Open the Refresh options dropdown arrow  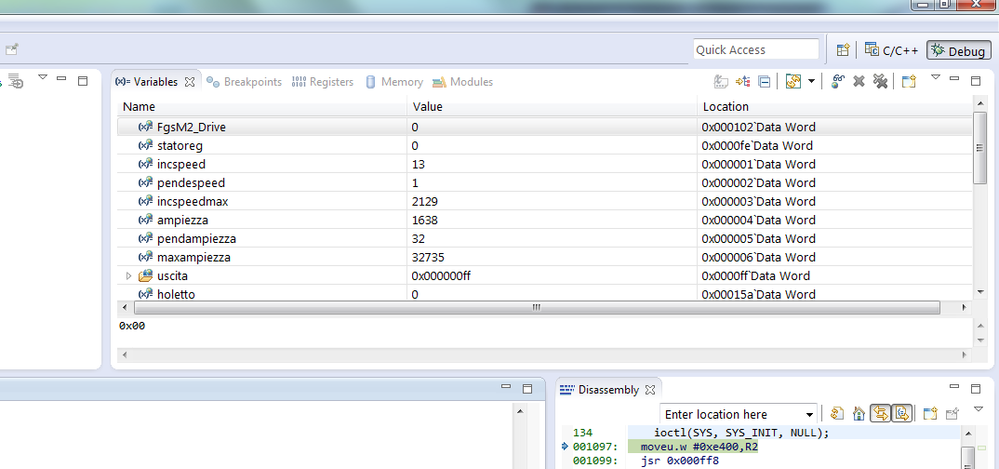click(x=811, y=82)
